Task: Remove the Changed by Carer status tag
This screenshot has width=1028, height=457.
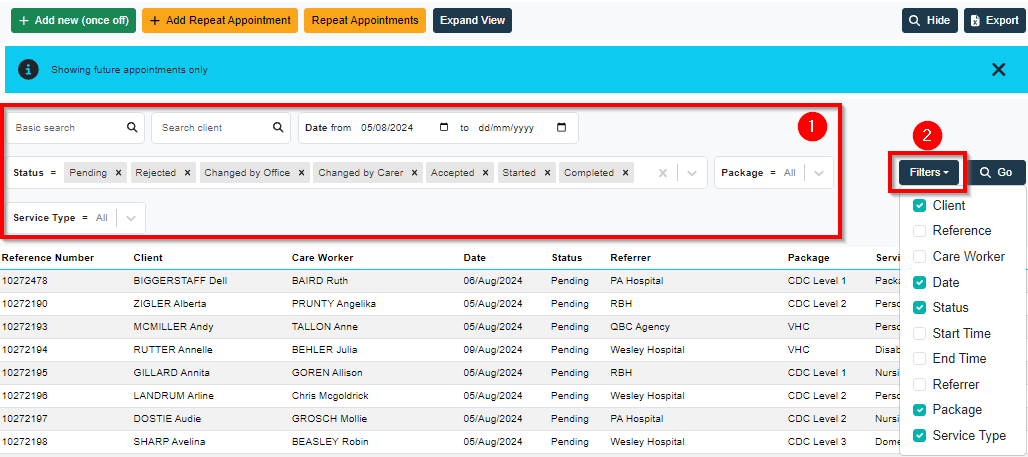Action: click(x=414, y=173)
